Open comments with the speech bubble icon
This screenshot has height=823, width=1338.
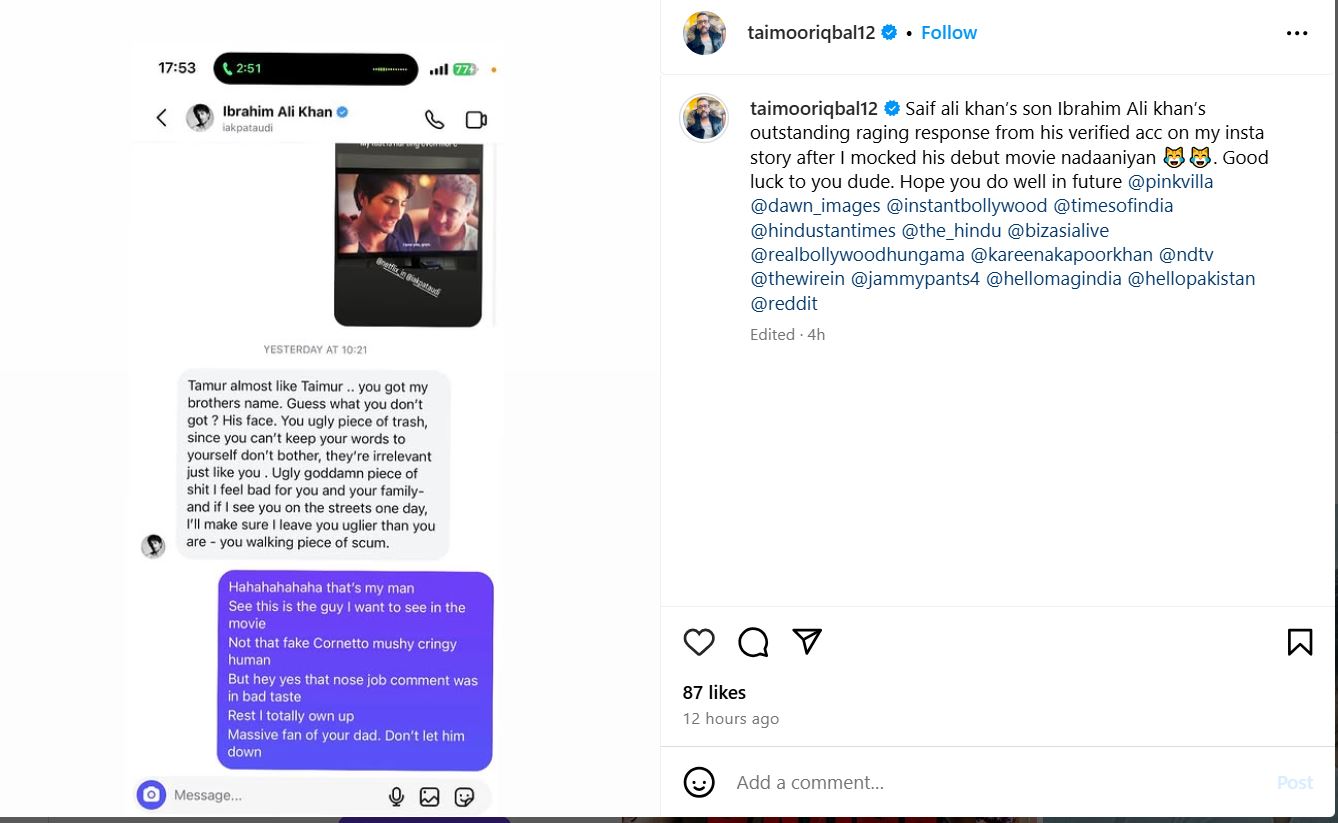tap(753, 642)
